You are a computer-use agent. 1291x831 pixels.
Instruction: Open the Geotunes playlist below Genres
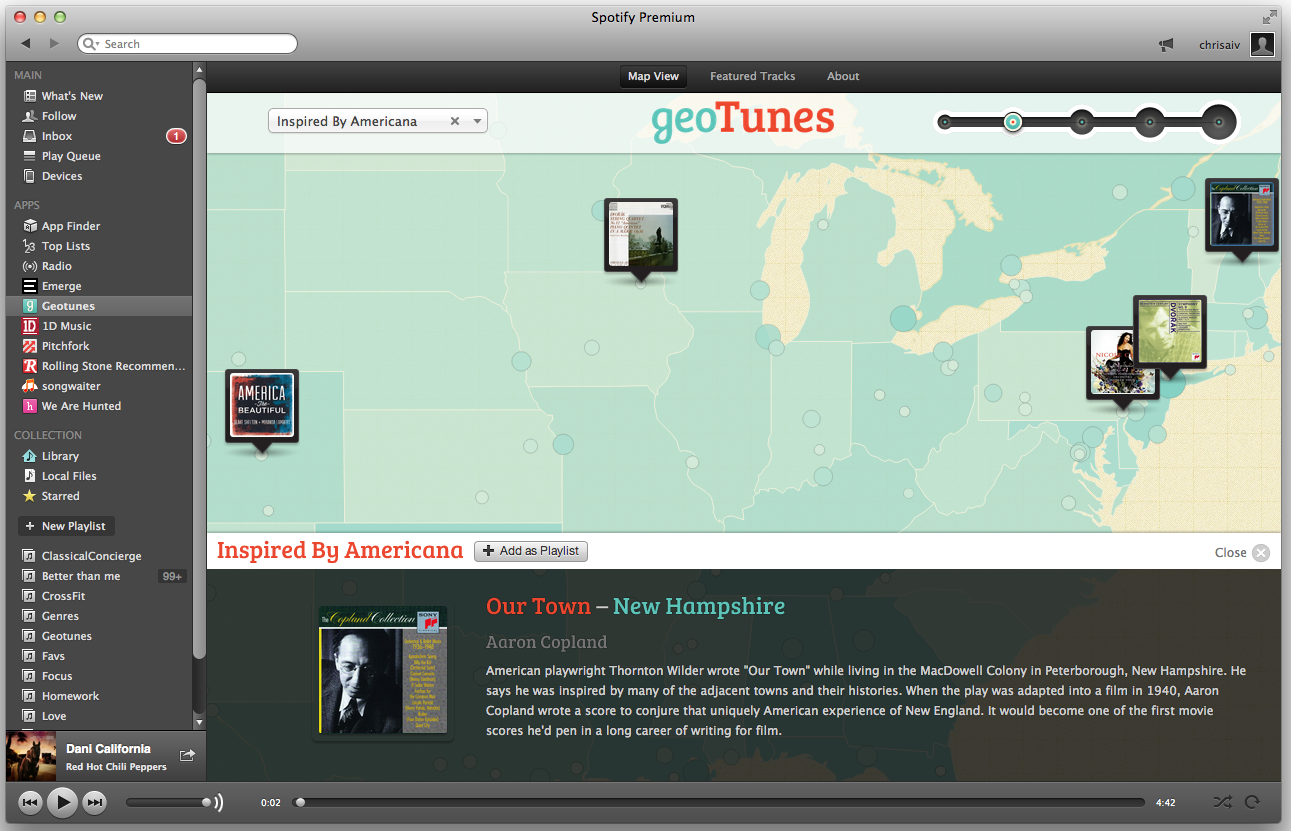(66, 636)
